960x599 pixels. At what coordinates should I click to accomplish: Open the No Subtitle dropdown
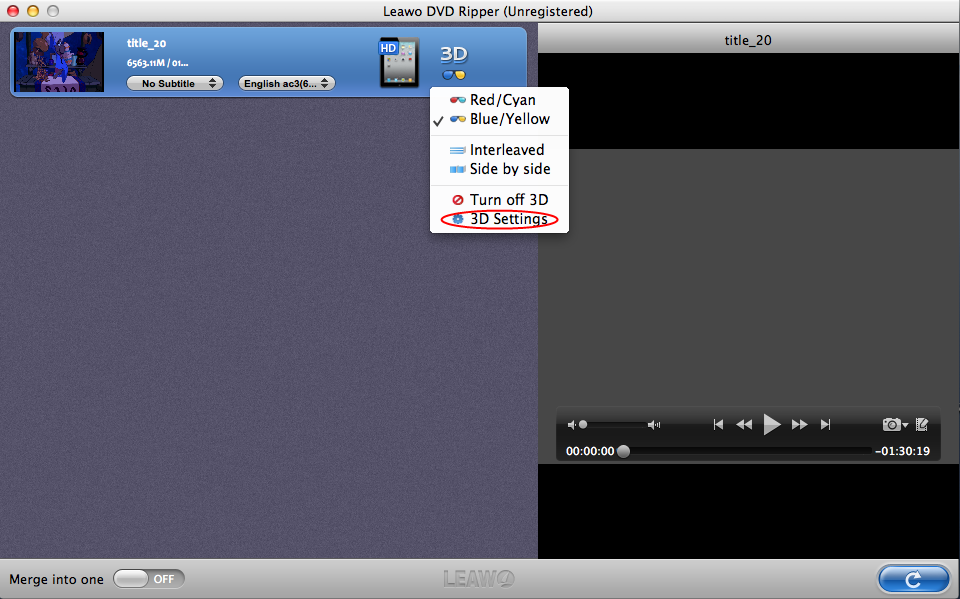174,83
